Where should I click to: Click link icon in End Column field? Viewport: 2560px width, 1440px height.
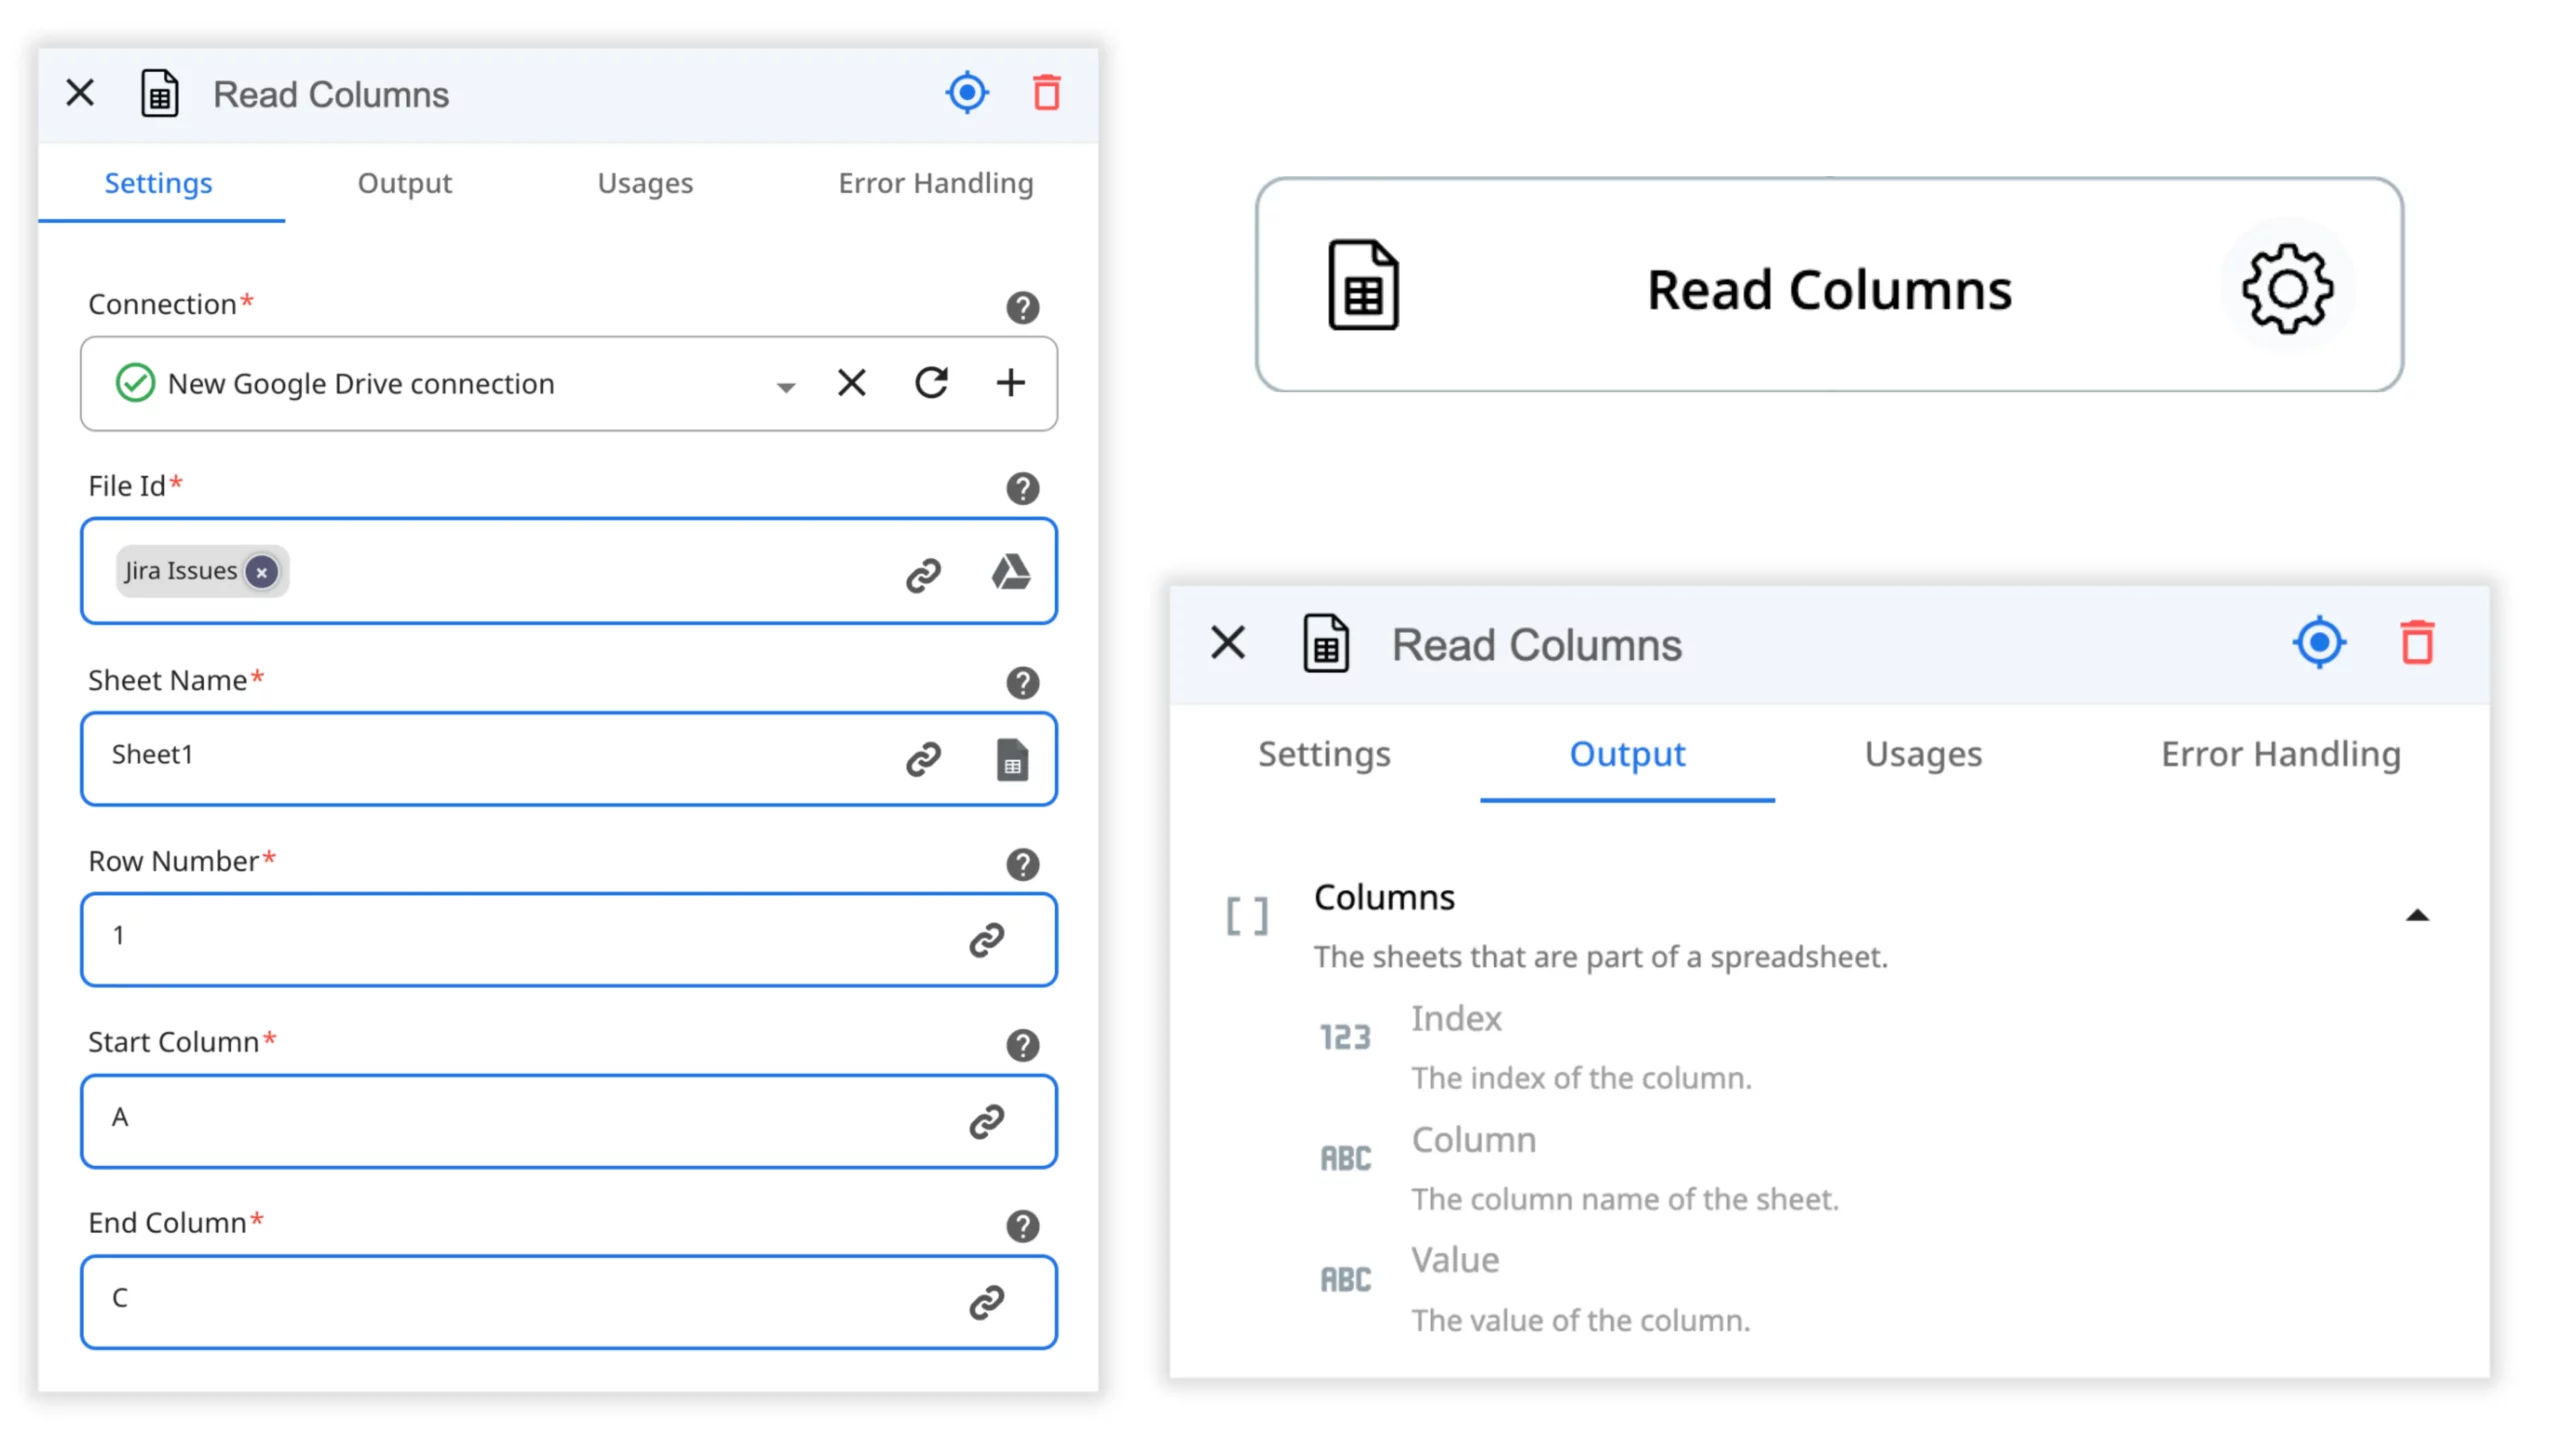coord(986,1302)
